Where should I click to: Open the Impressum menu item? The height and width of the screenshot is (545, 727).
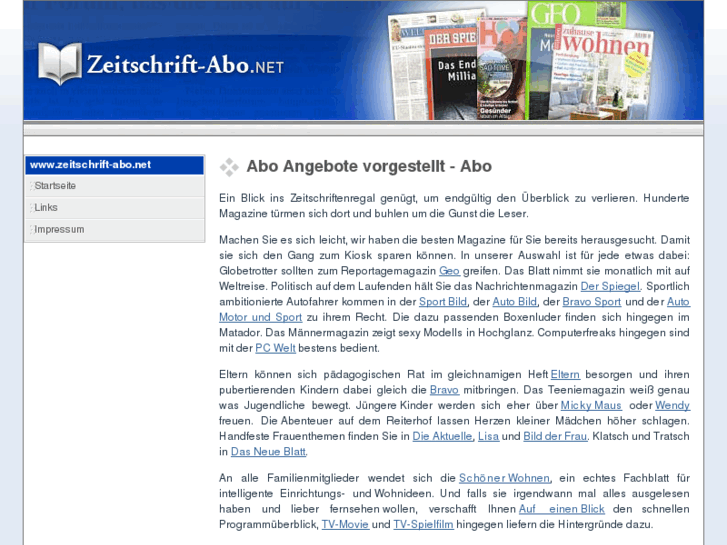(x=115, y=230)
